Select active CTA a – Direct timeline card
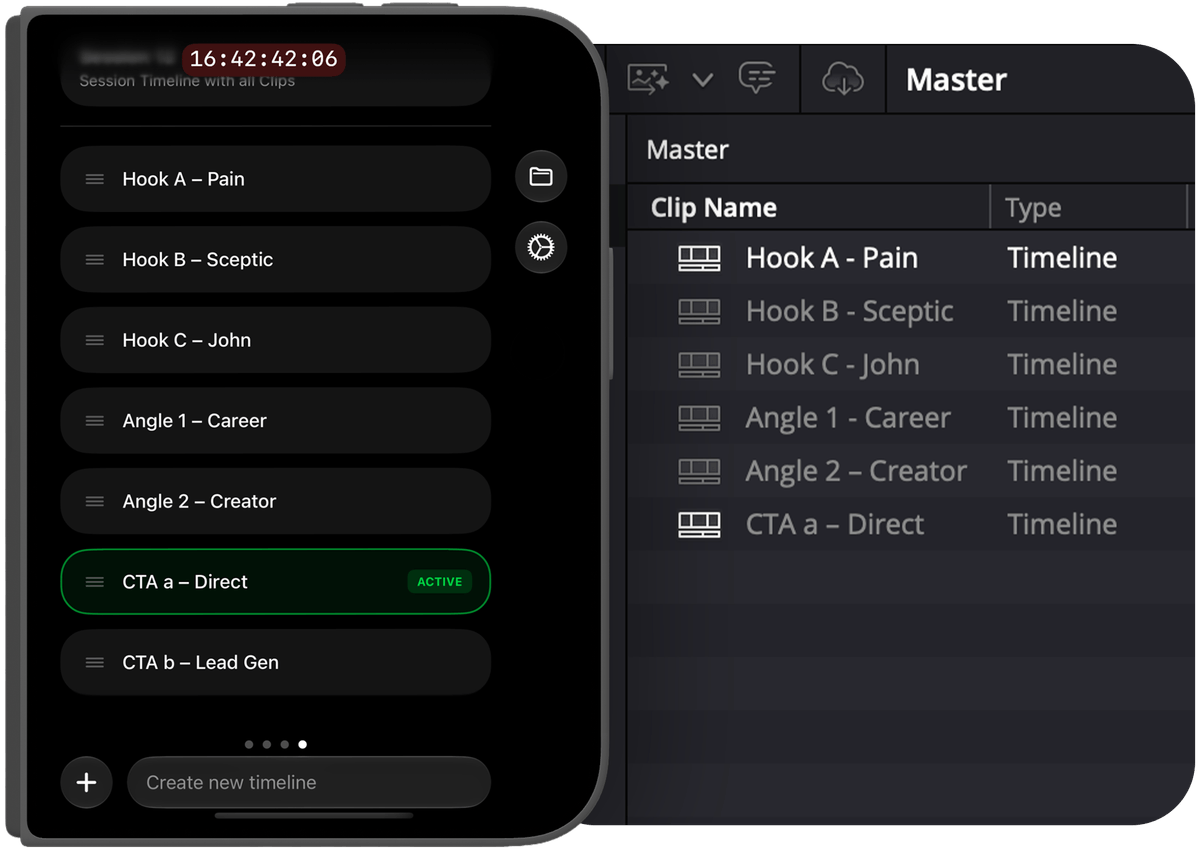Screen dimensions: 1200x857 click(x=276, y=582)
